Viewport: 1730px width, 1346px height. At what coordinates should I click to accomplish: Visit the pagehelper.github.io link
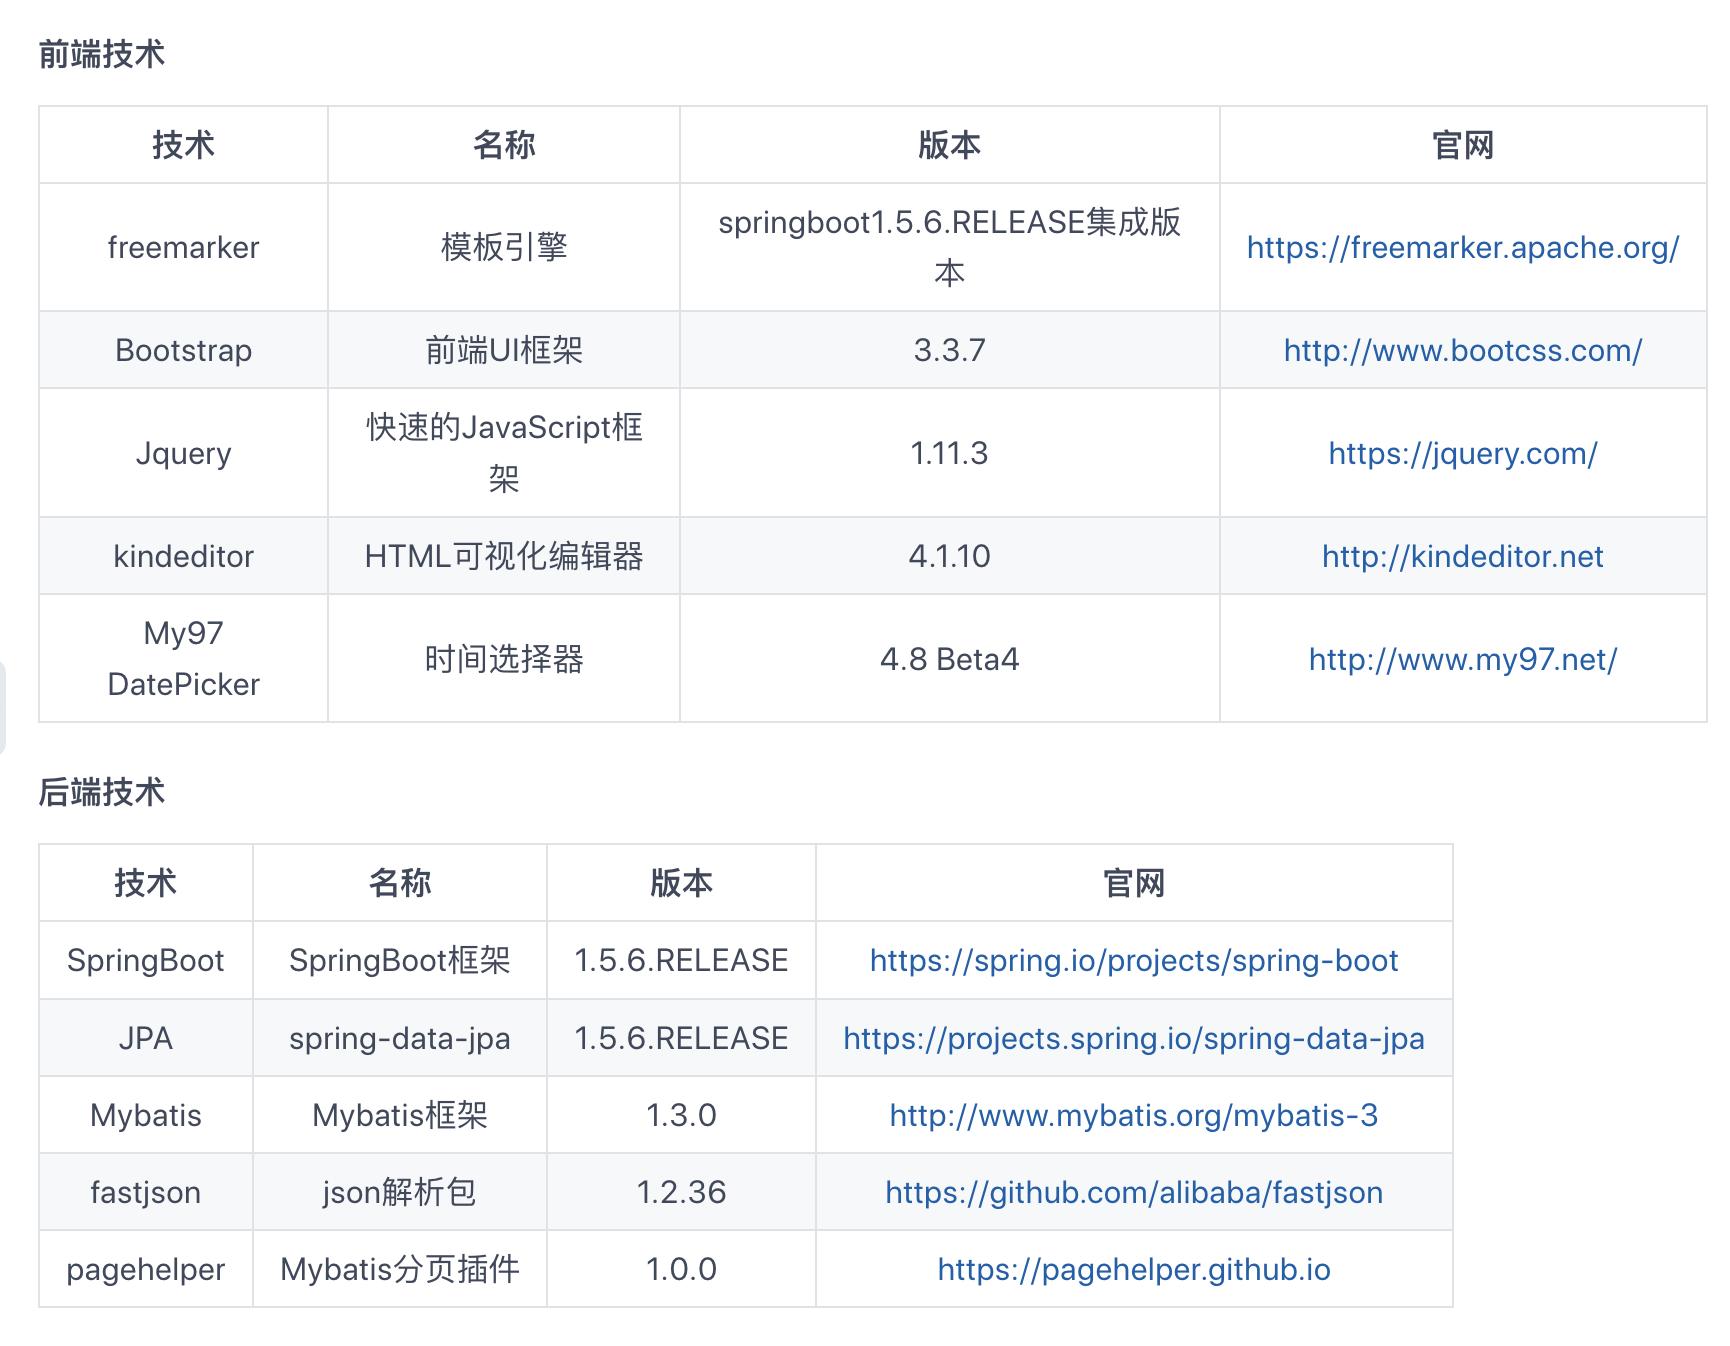tap(1134, 1269)
